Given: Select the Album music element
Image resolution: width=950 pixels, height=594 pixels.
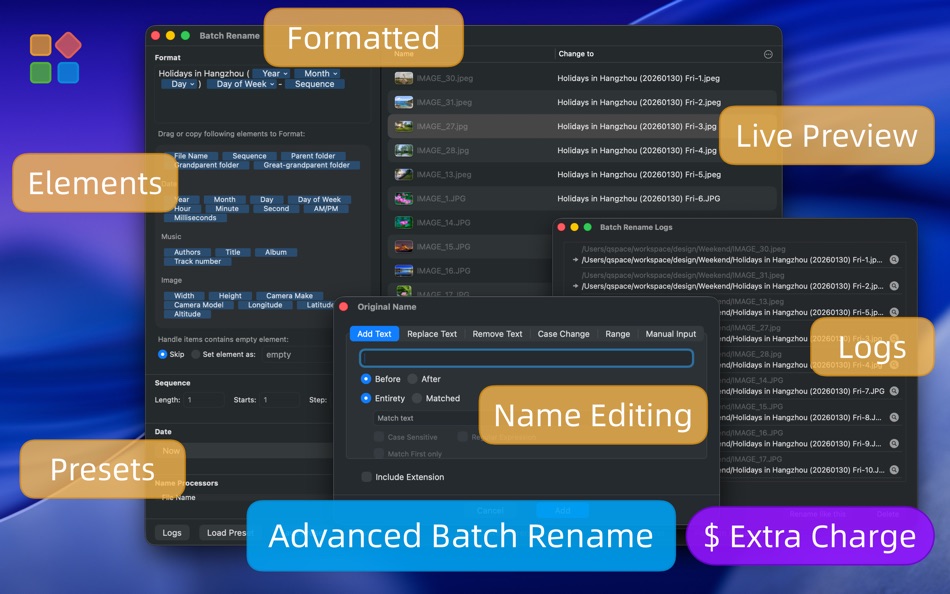Looking at the screenshot, I should (276, 252).
